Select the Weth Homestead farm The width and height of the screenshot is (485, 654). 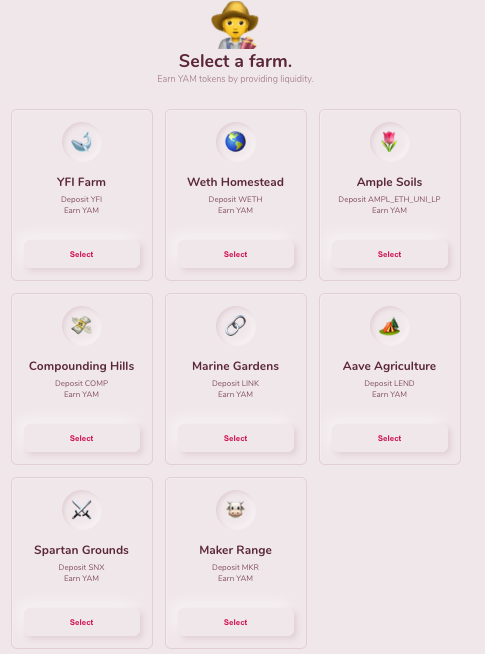tap(236, 254)
